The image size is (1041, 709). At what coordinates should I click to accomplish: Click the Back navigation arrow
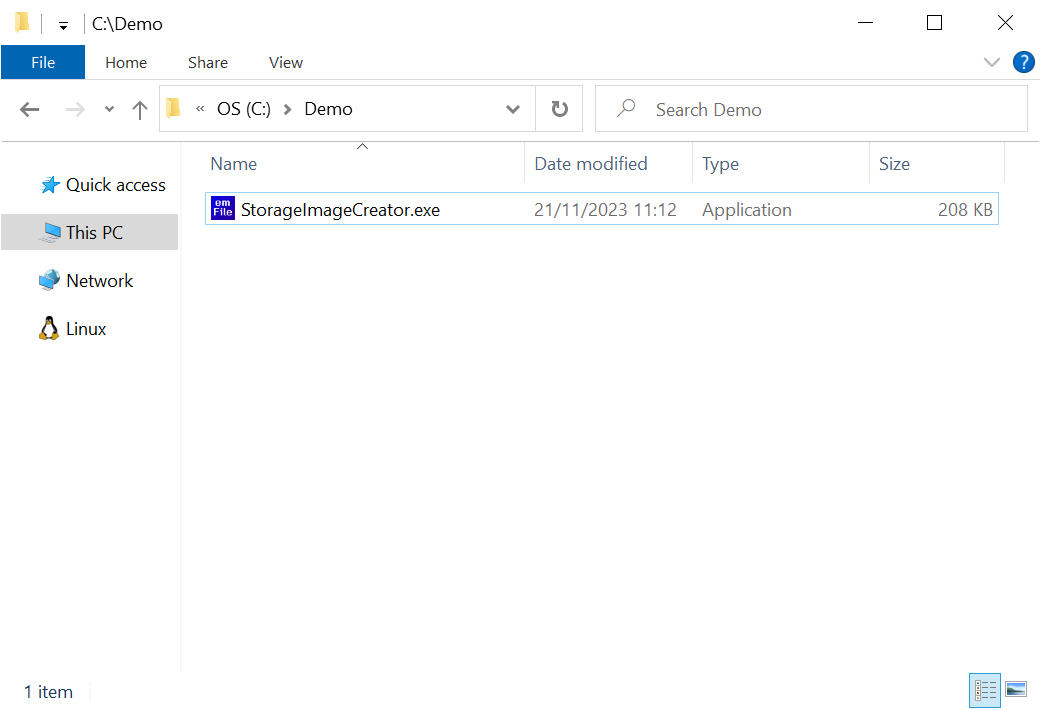[30, 110]
